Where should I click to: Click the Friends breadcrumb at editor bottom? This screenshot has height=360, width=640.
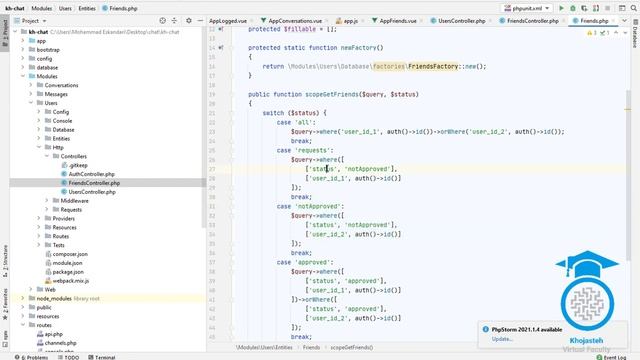tap(311, 347)
